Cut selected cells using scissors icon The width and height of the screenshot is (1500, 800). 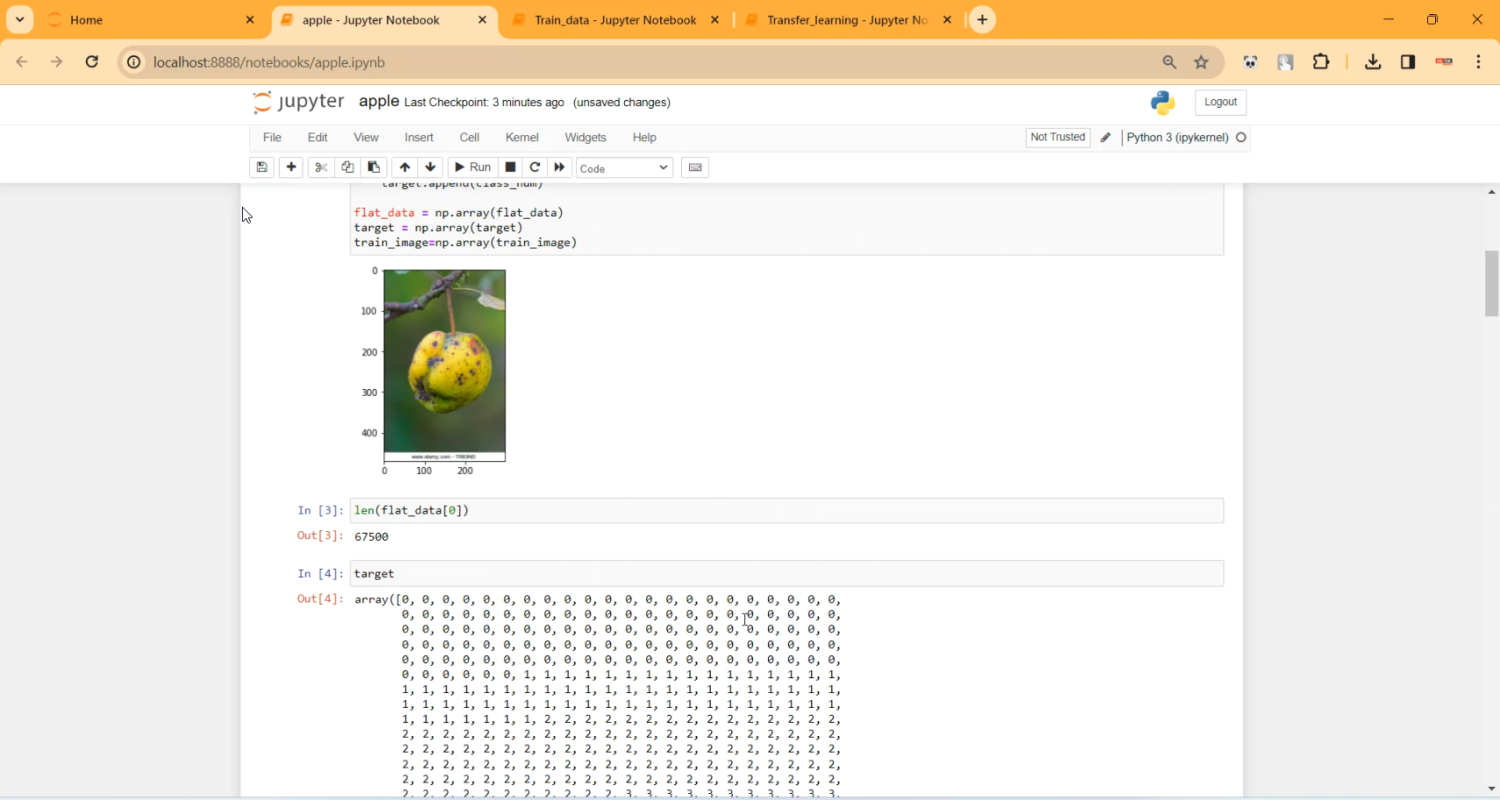(320, 167)
